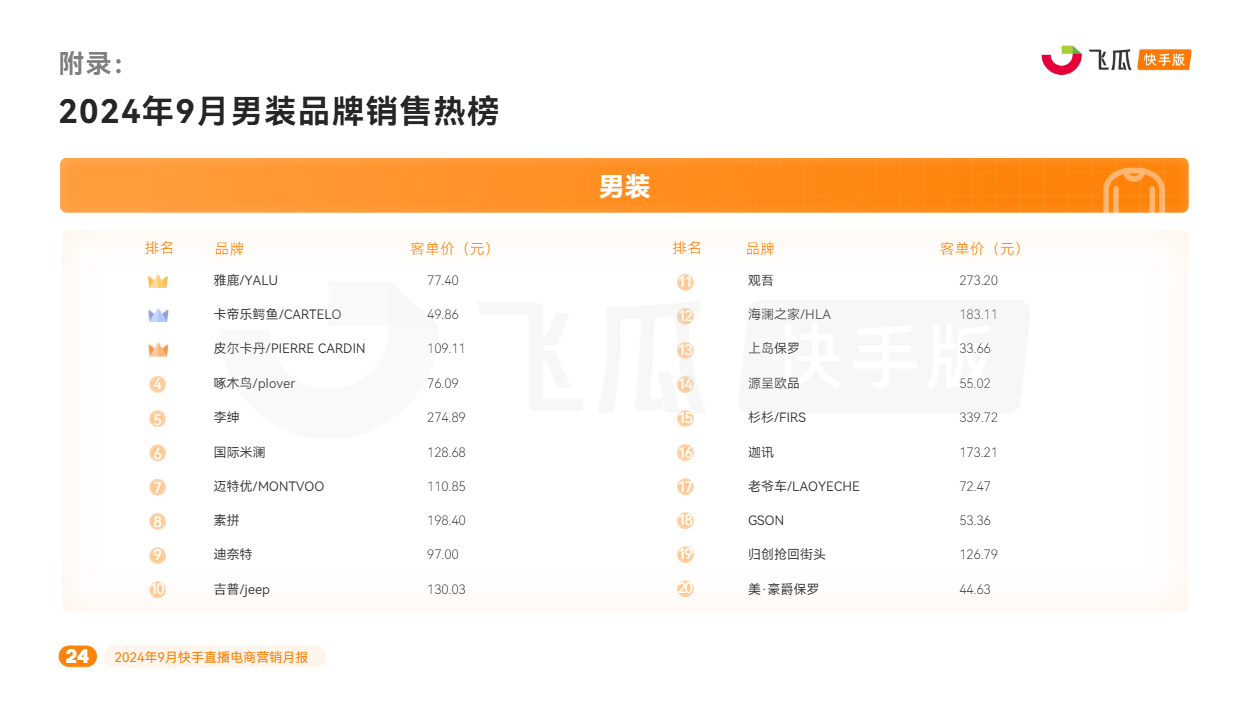Image resolution: width=1250 pixels, height=703 pixels.
Task: Click the brand name 啄木鸟/plover
Action: point(254,384)
